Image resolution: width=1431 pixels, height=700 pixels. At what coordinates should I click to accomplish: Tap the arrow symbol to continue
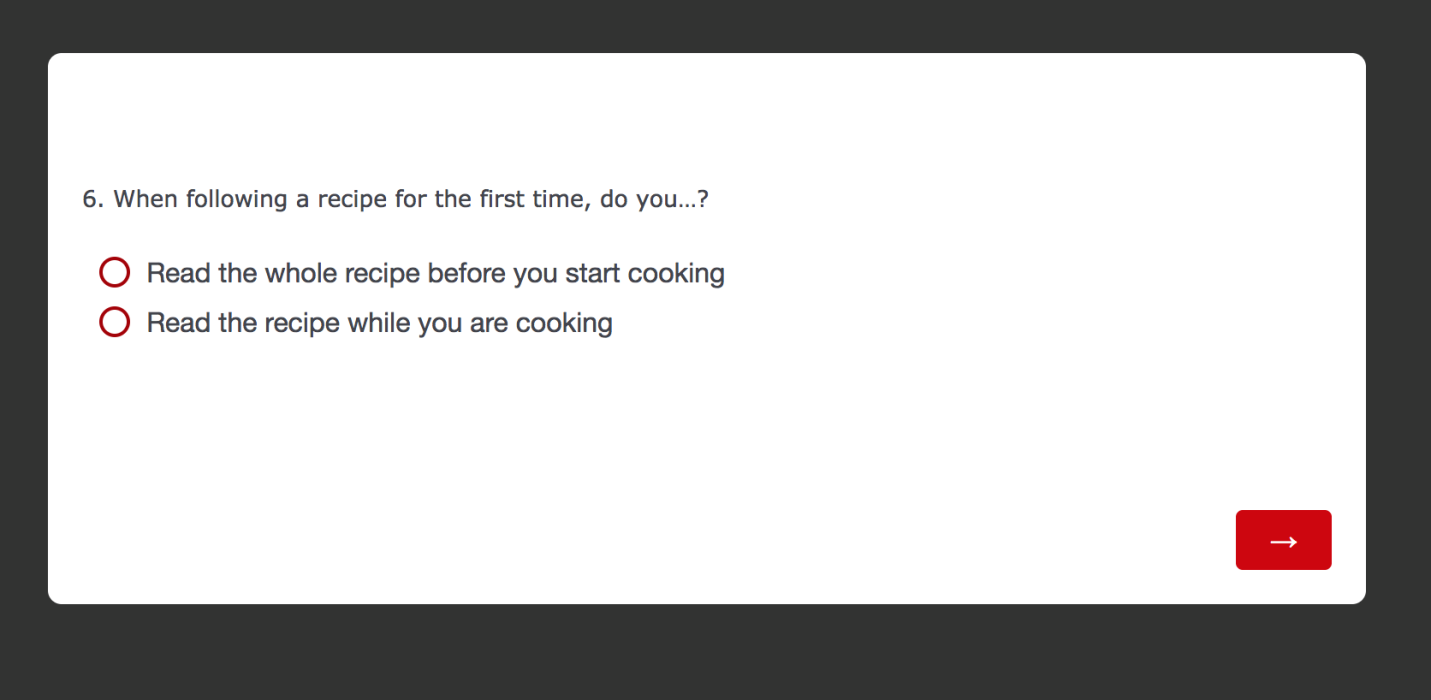[x=1283, y=541]
